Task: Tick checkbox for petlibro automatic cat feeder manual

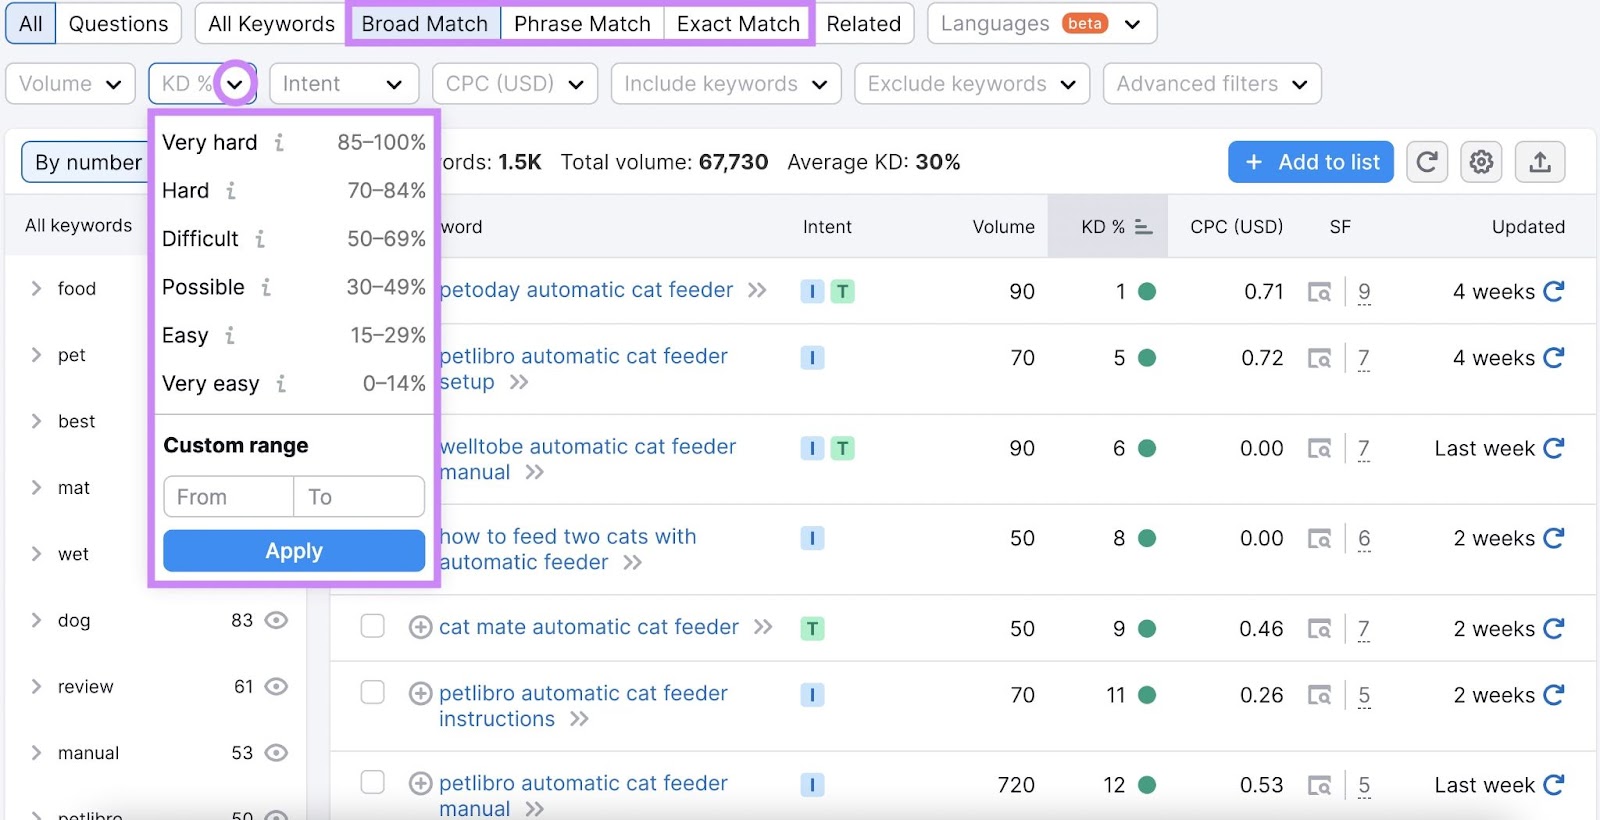Action: [372, 782]
